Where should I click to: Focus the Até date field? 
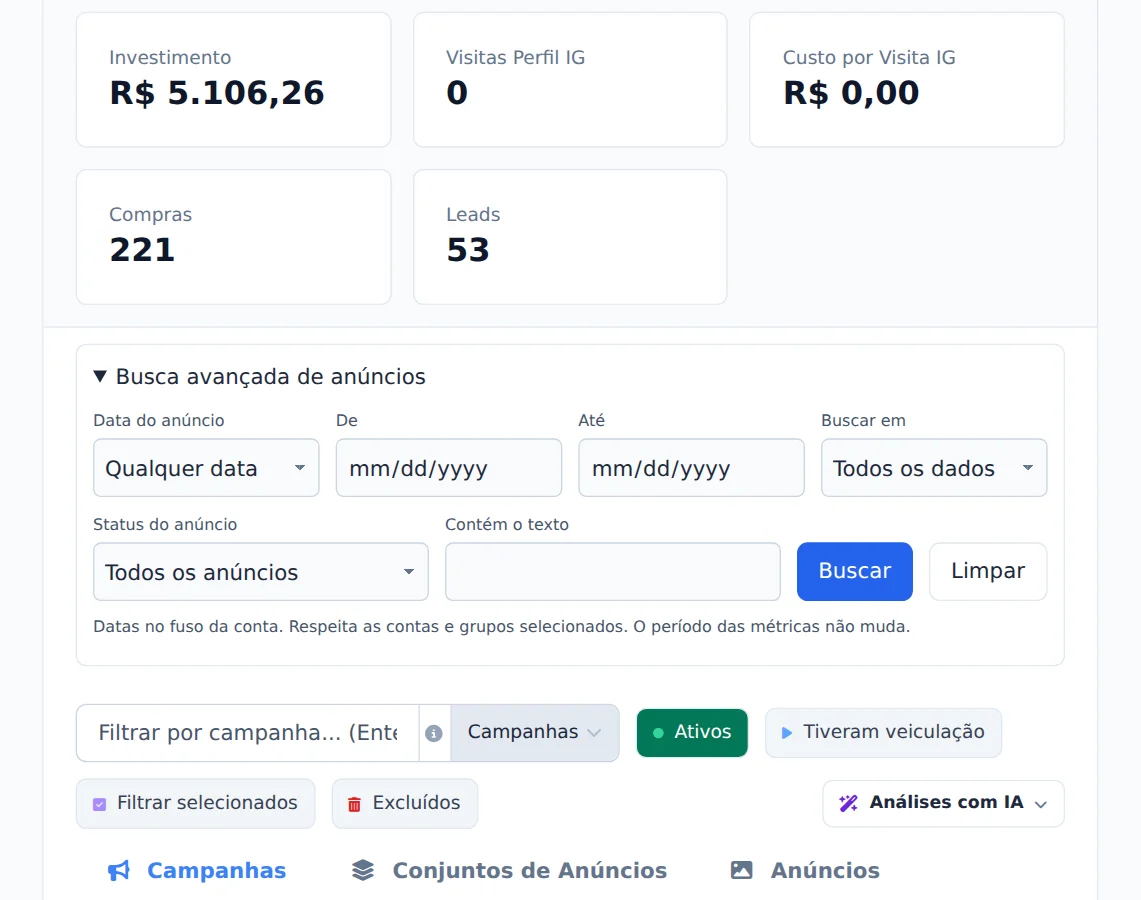(691, 468)
